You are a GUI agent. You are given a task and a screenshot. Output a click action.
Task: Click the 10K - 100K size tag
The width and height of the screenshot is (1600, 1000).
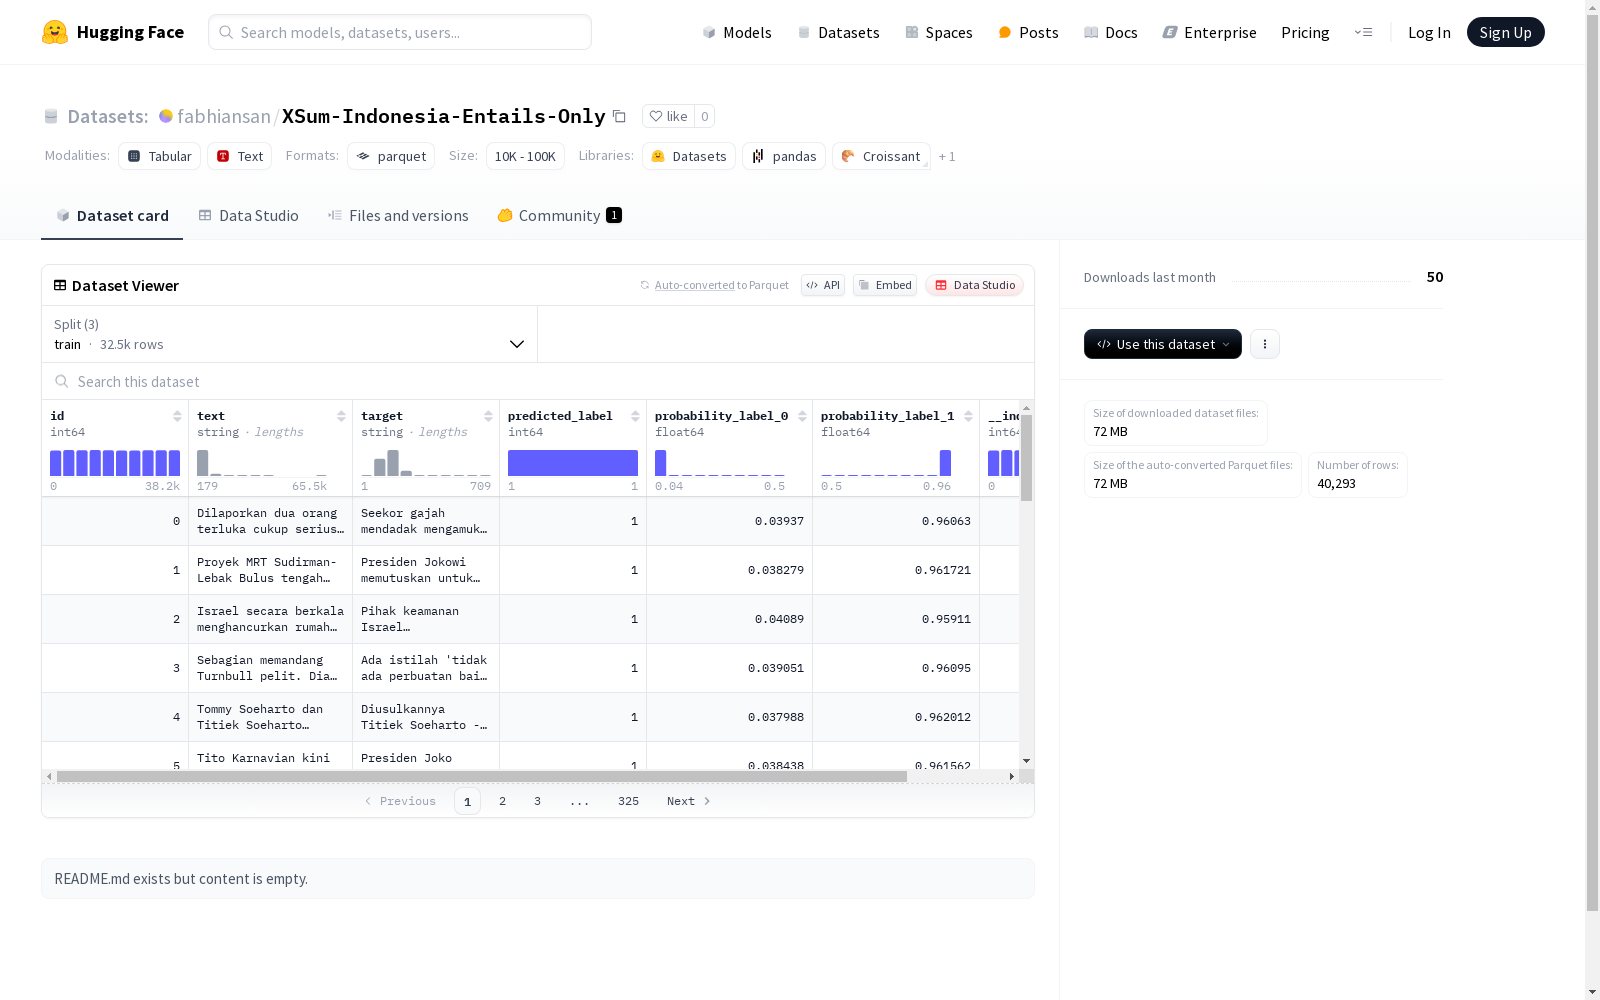pos(525,156)
